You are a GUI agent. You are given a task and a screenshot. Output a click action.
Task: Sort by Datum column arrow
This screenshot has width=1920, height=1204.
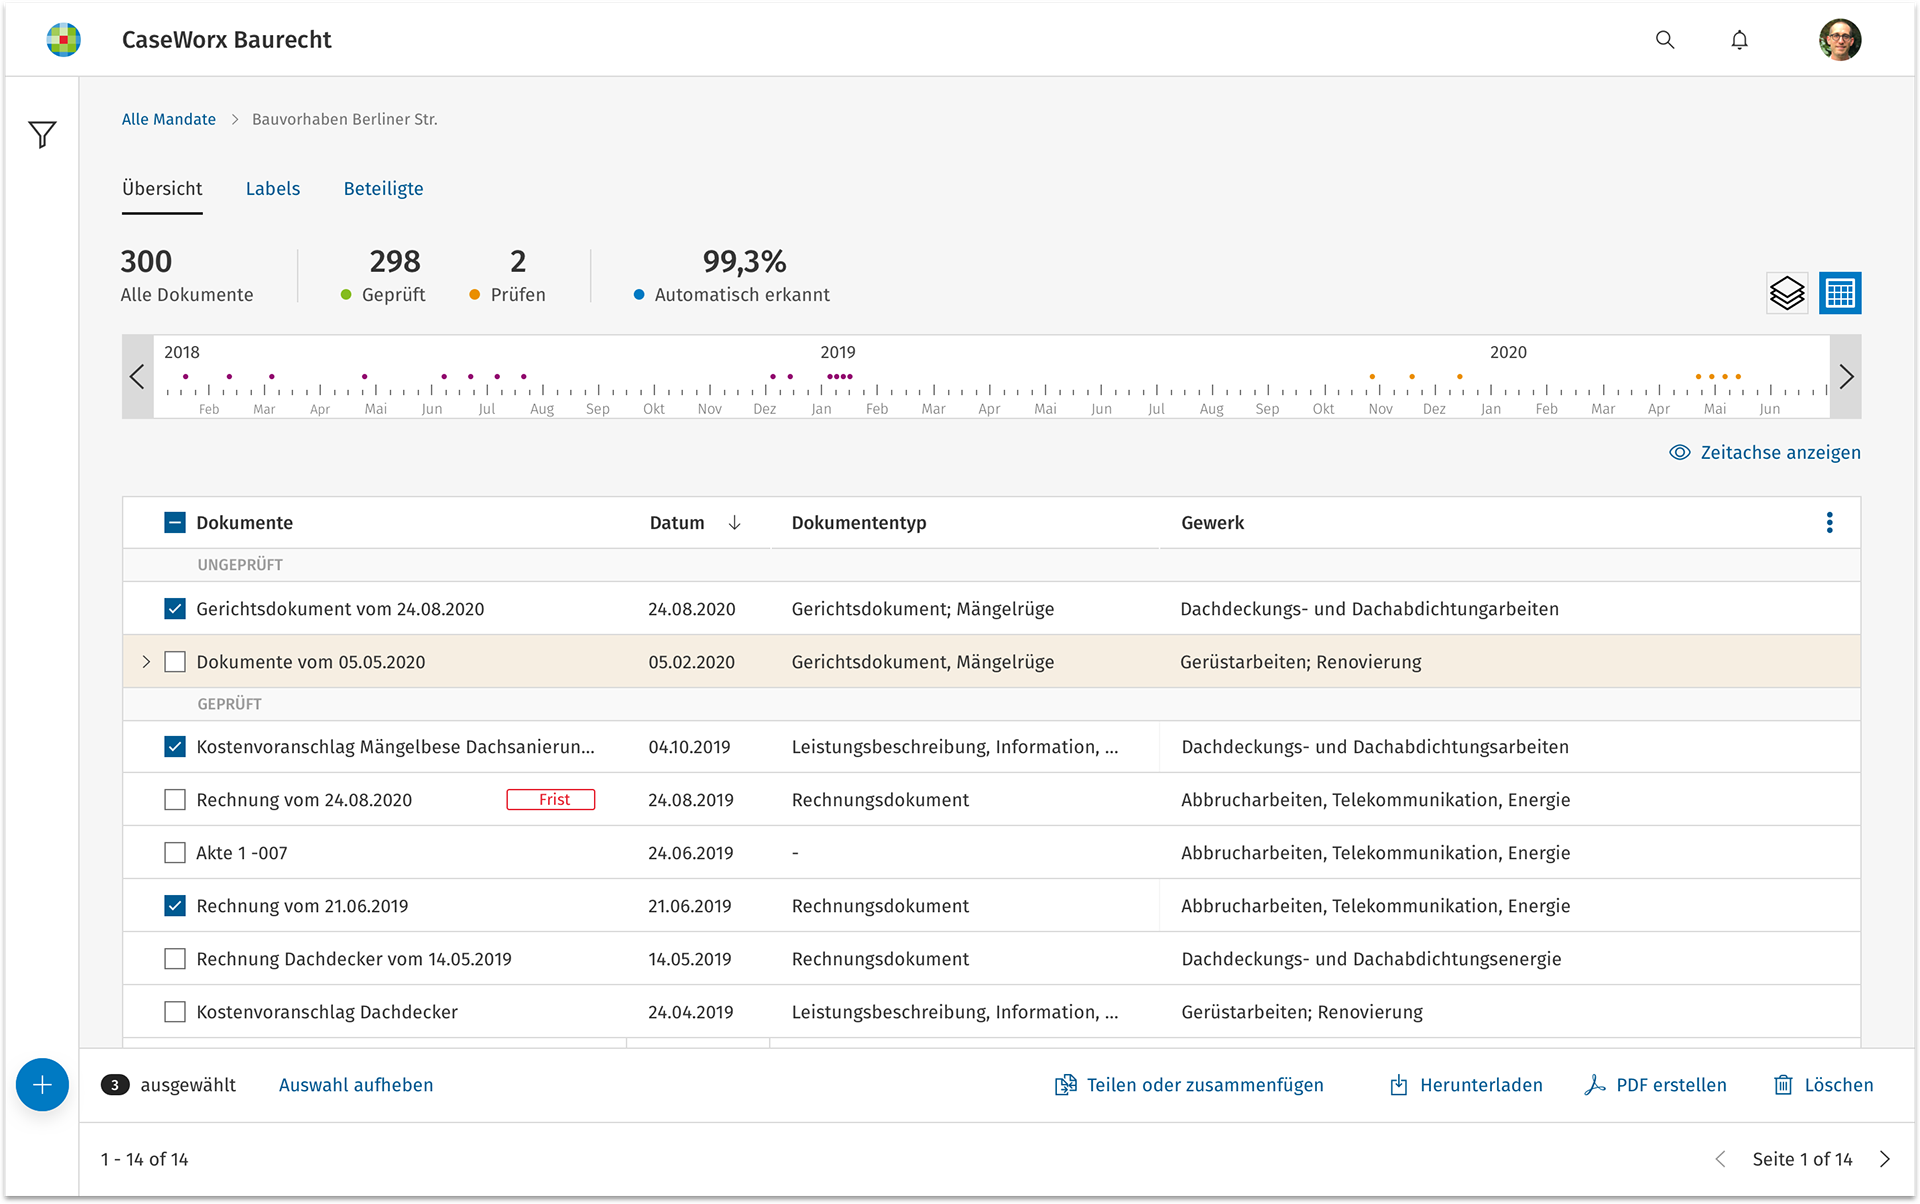[734, 523]
